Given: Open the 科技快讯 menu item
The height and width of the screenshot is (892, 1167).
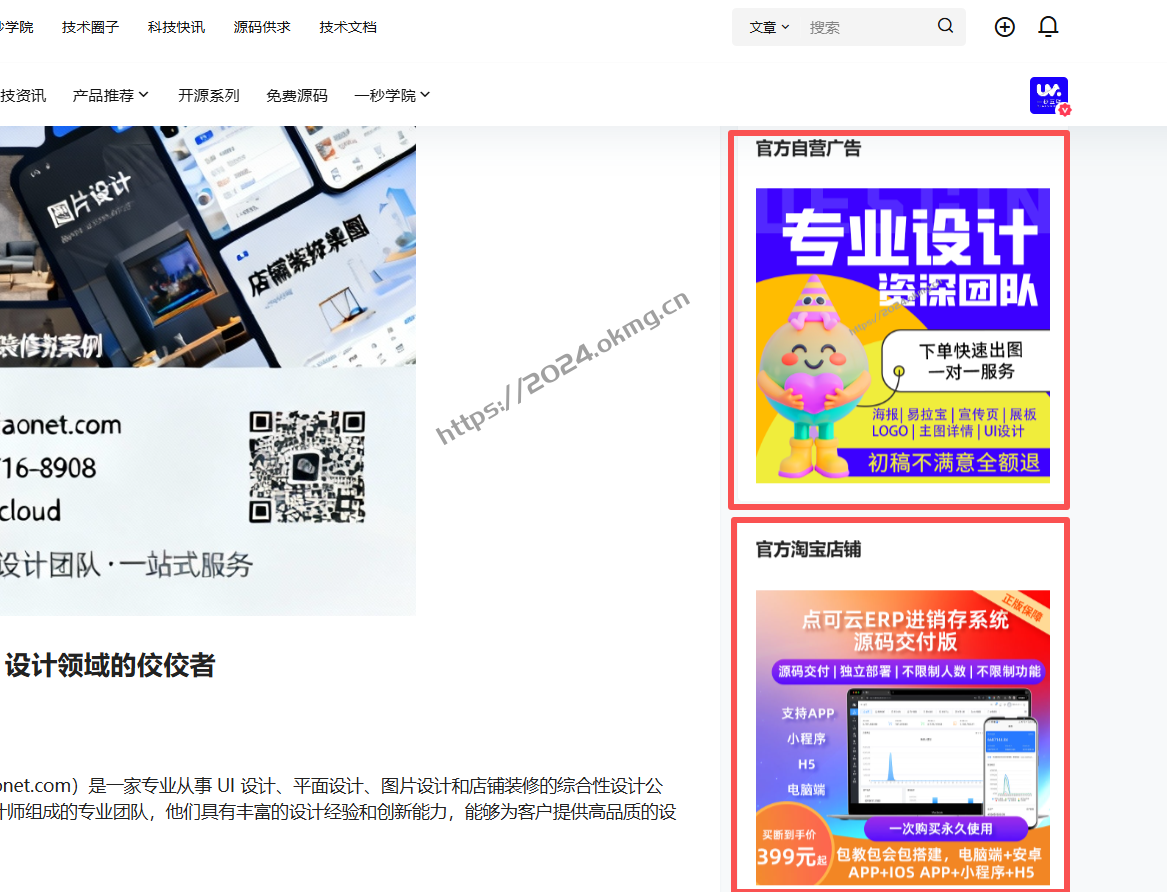Looking at the screenshot, I should [175, 27].
